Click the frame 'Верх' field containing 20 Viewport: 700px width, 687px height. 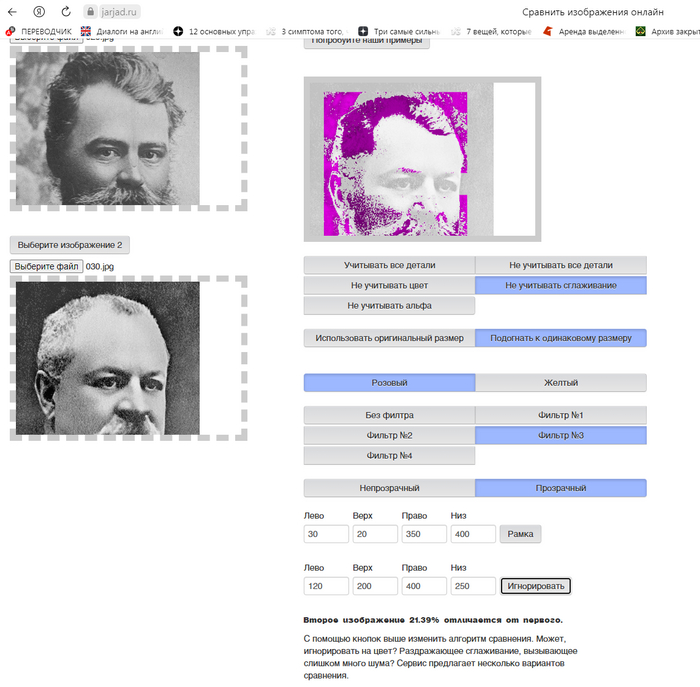tap(375, 534)
